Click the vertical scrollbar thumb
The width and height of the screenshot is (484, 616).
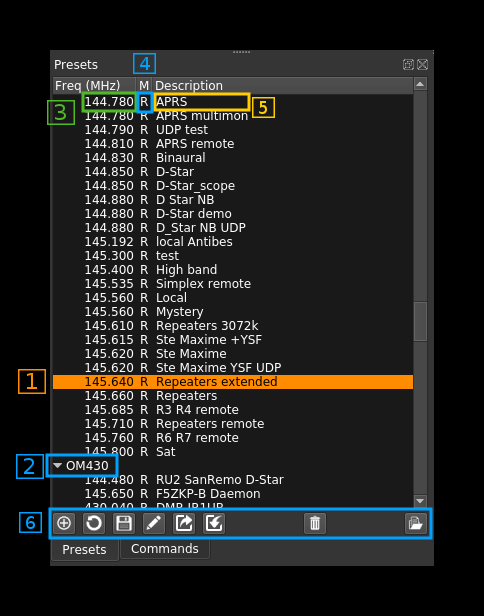coord(420,321)
